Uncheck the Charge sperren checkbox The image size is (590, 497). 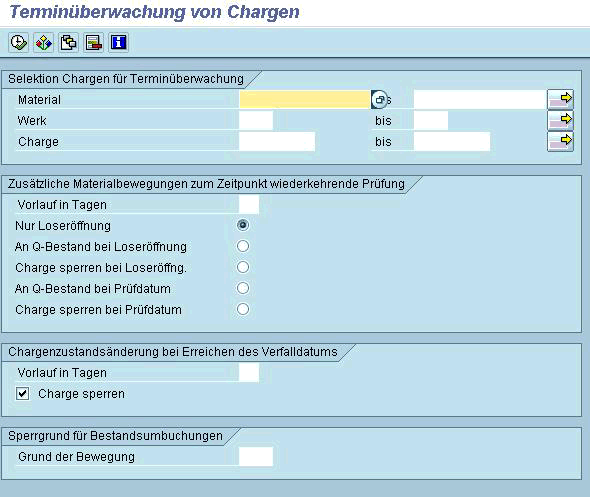pyautogui.click(x=23, y=394)
